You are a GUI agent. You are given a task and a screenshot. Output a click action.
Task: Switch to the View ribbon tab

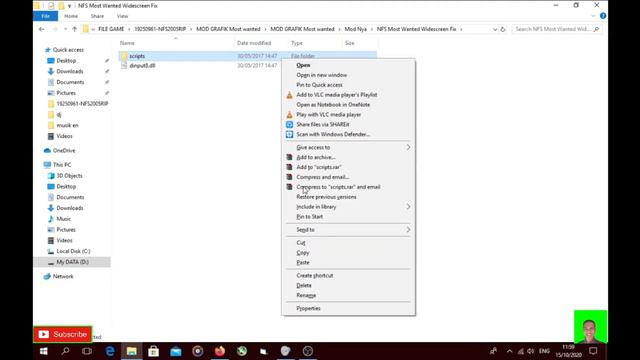[122, 16]
